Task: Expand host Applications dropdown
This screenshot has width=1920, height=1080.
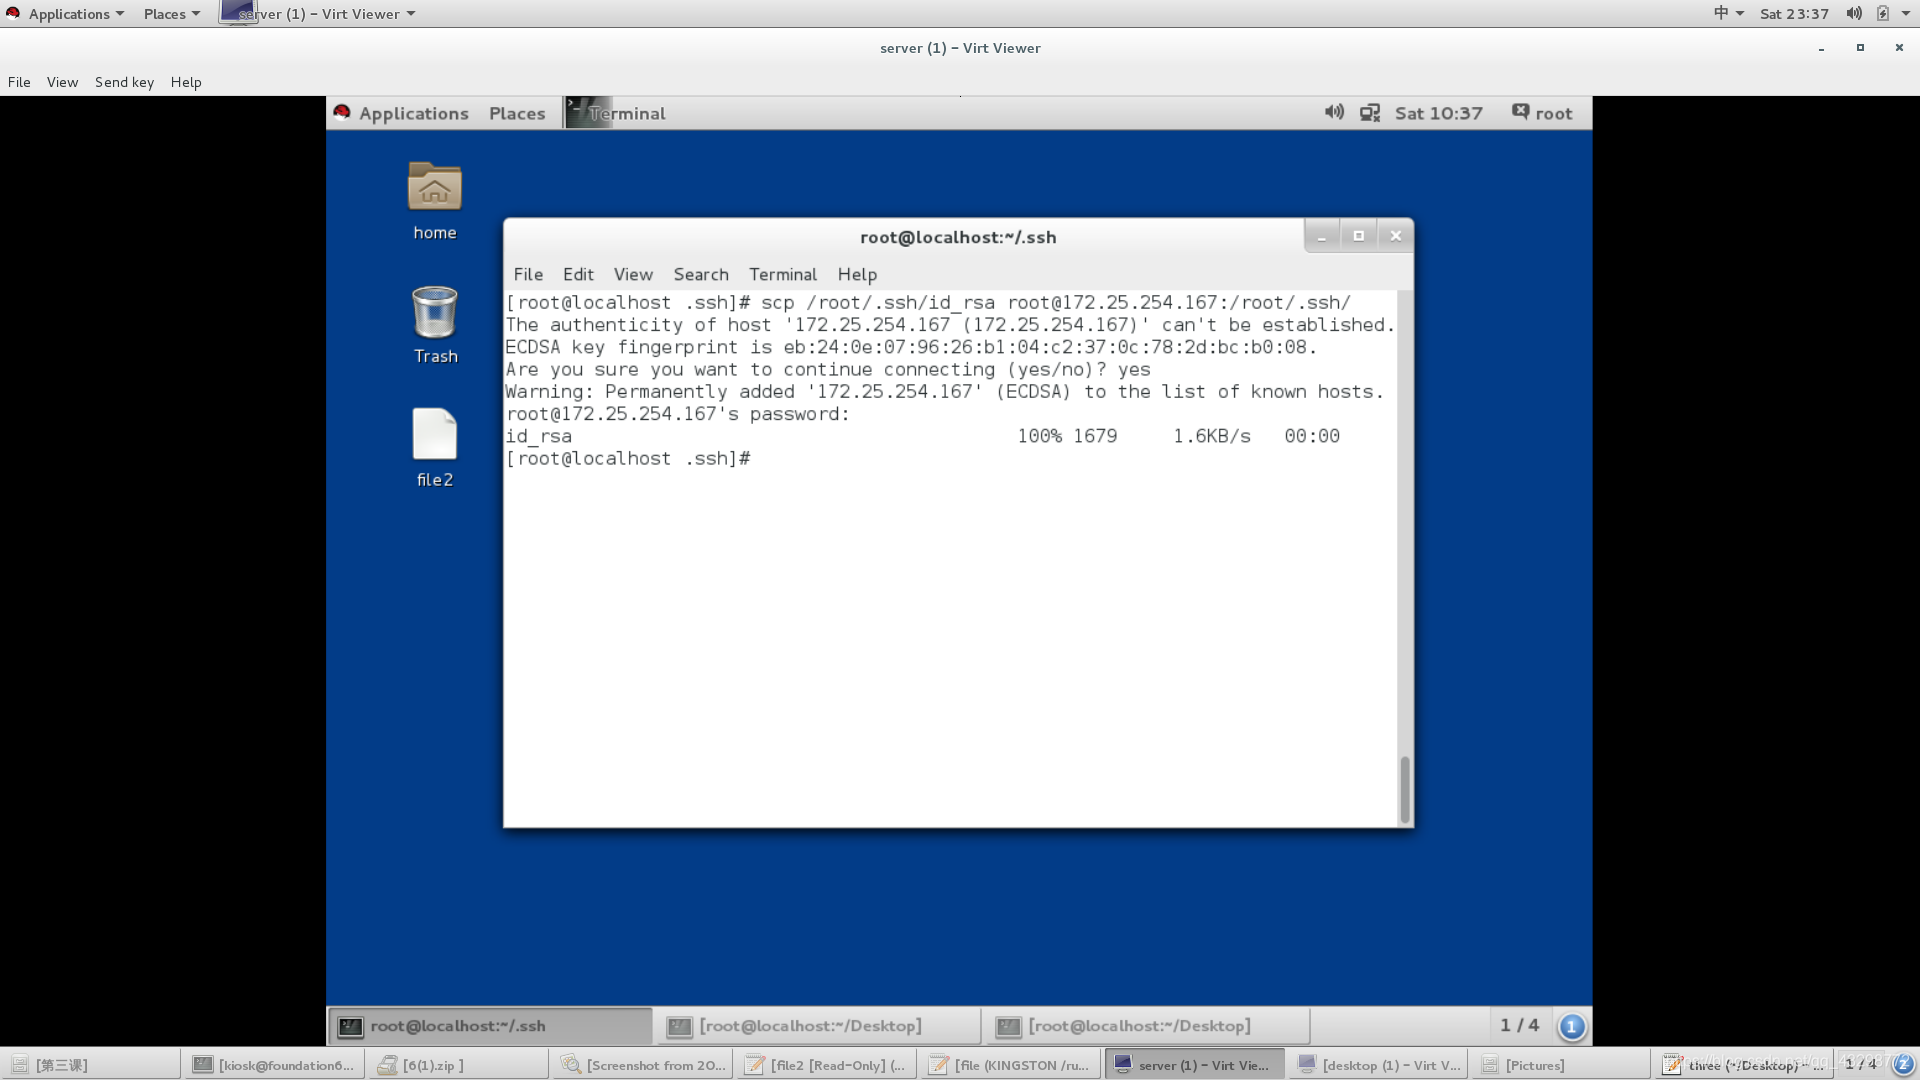Action: click(76, 14)
